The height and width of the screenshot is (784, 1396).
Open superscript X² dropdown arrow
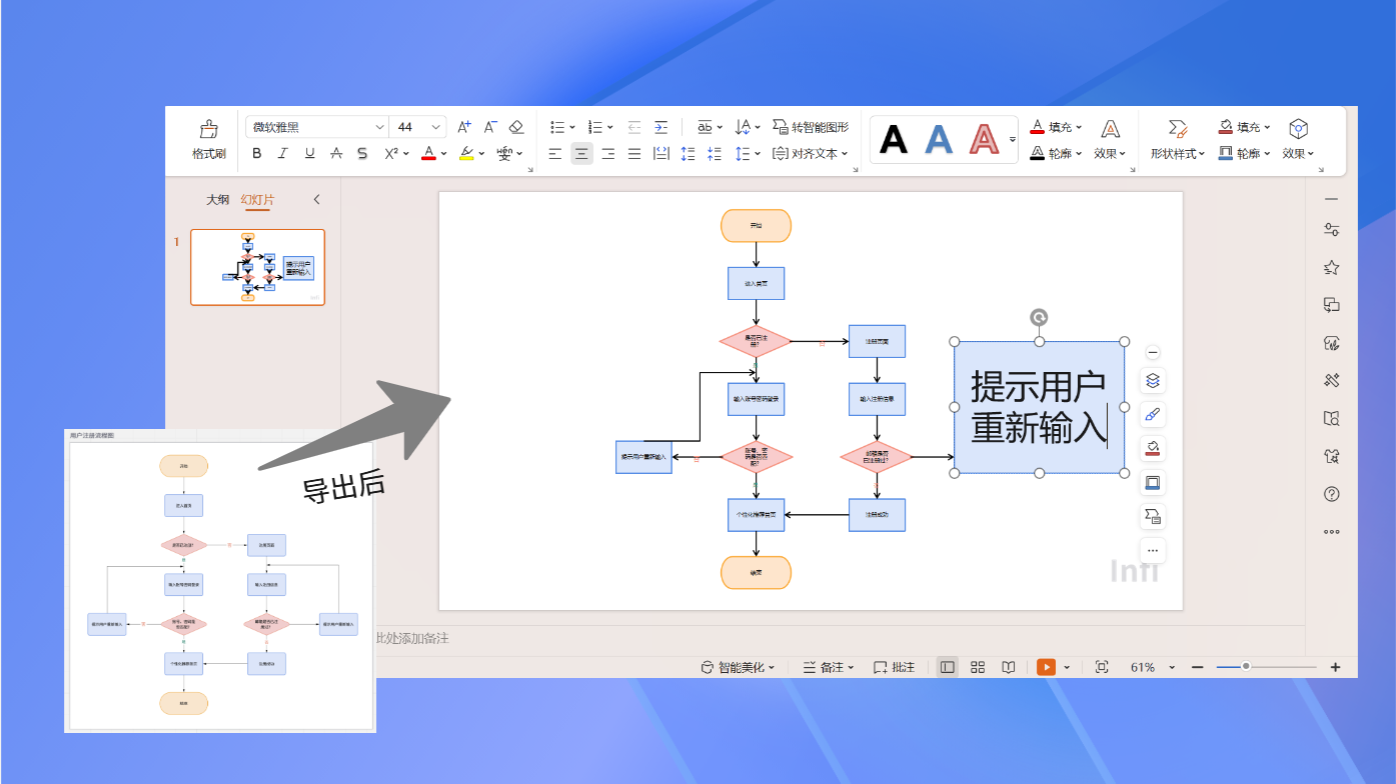(x=405, y=154)
